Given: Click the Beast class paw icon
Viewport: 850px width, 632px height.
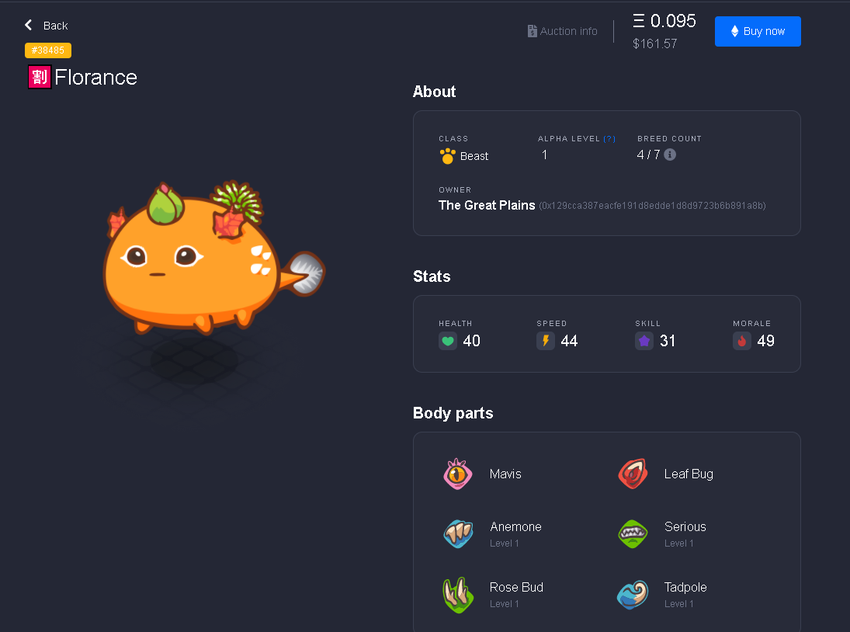Looking at the screenshot, I should point(447,156).
